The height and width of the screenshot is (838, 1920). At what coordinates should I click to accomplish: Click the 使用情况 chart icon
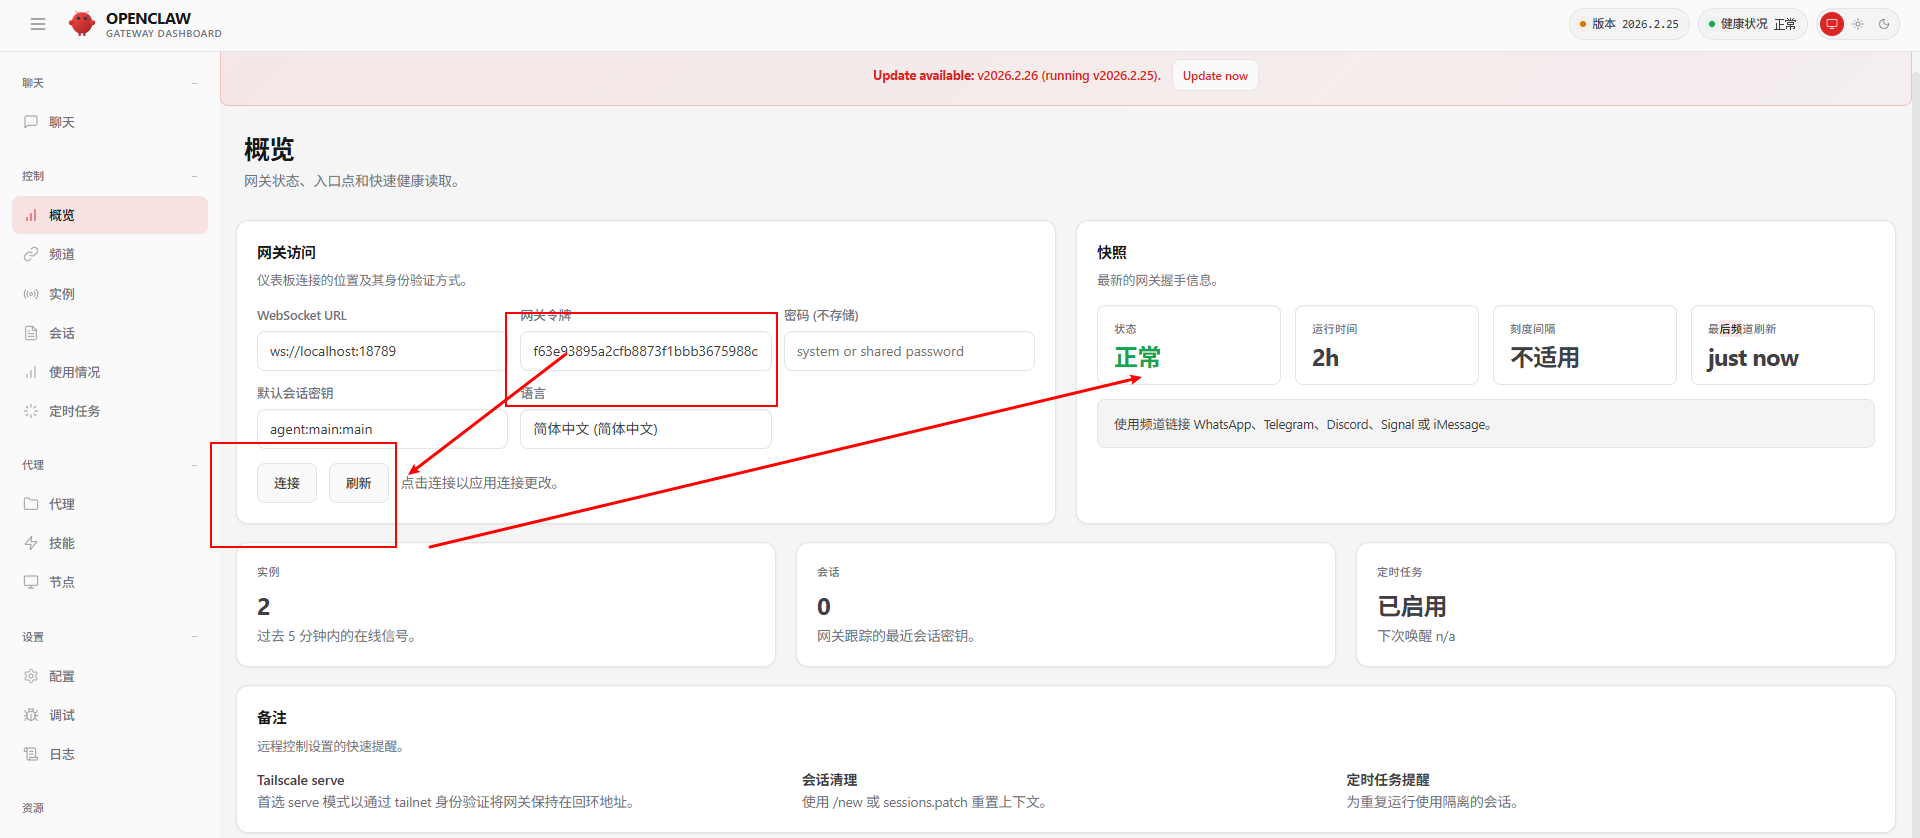point(31,372)
